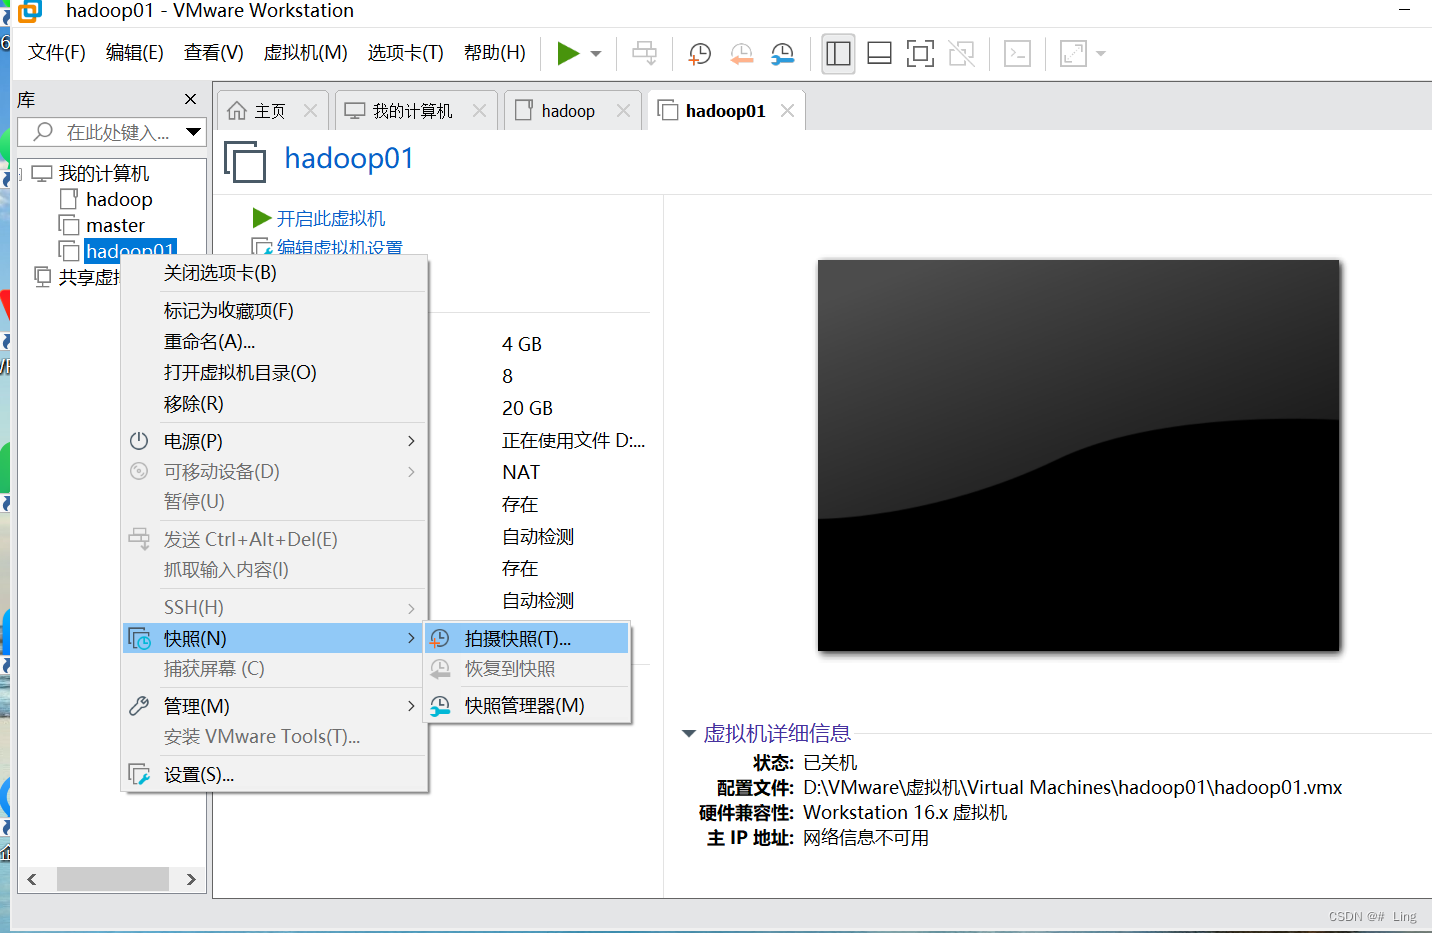1432x933 pixels.
Task: Collapse the 虚拟机详细信息 section triangle
Action: pos(688,734)
